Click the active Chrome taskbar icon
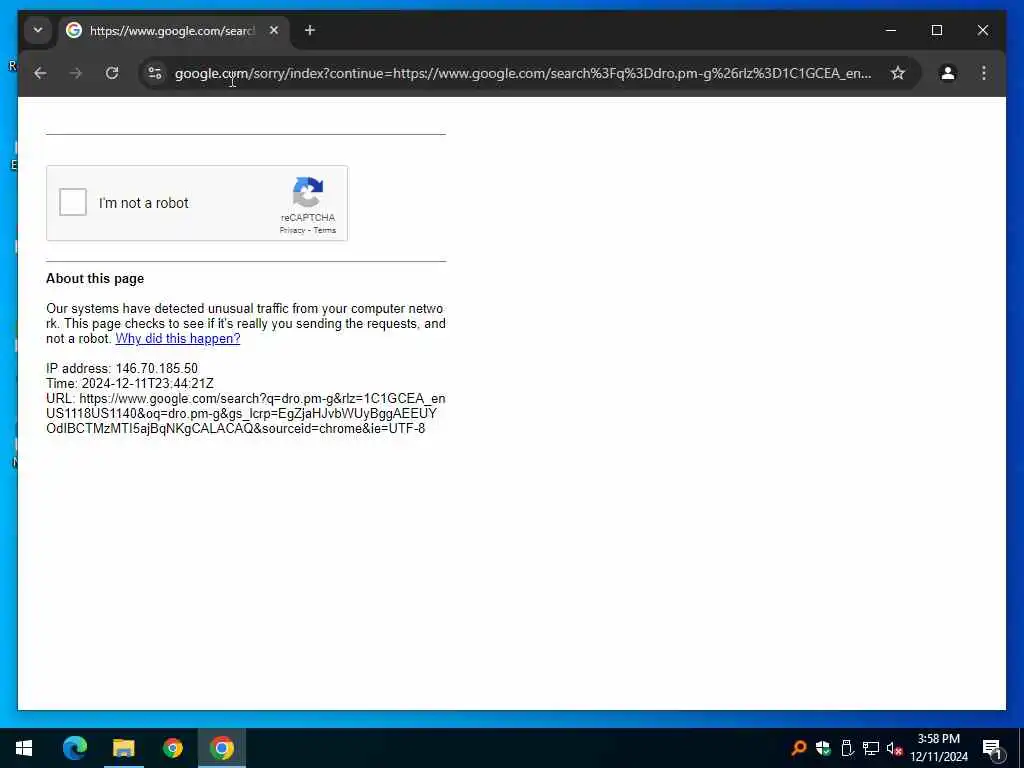The image size is (1024, 768). point(221,748)
